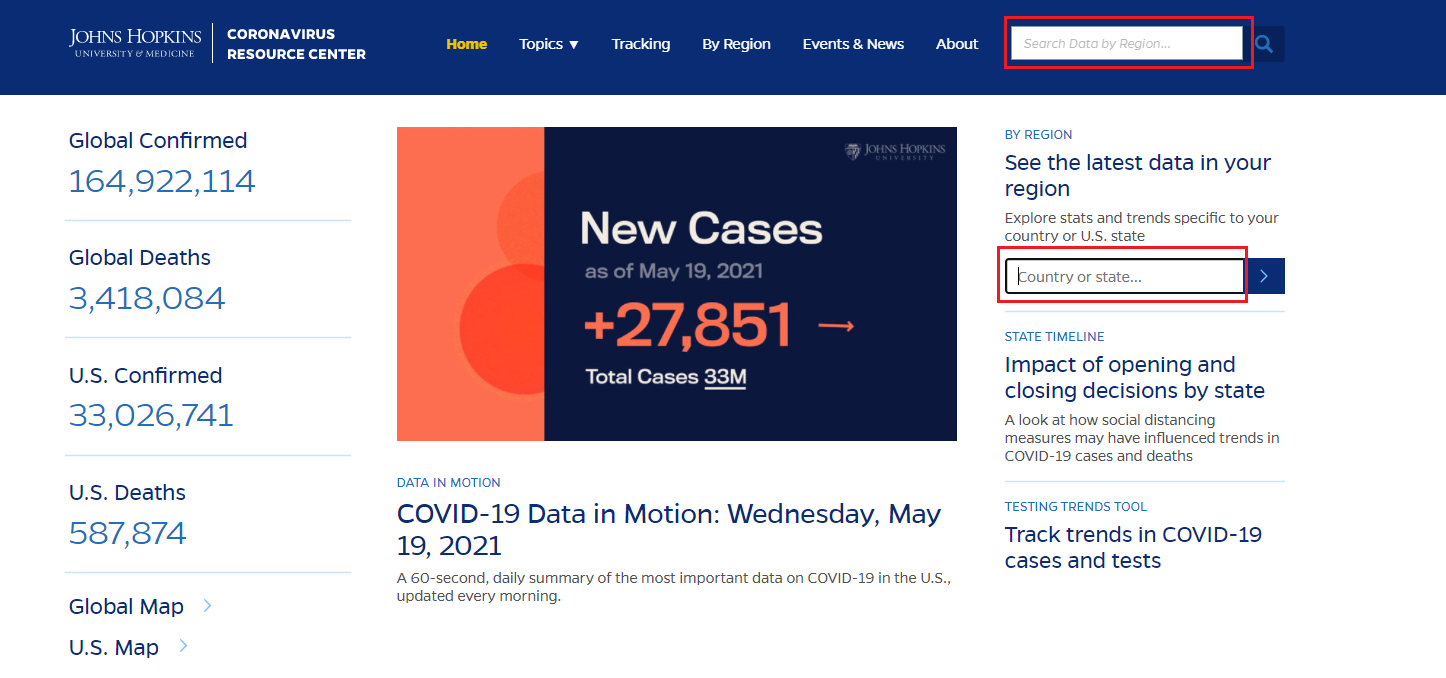Viewport: 1446px width, 678px height.
Task: Click the Global Deaths count 3,418,084
Action: pos(147,298)
